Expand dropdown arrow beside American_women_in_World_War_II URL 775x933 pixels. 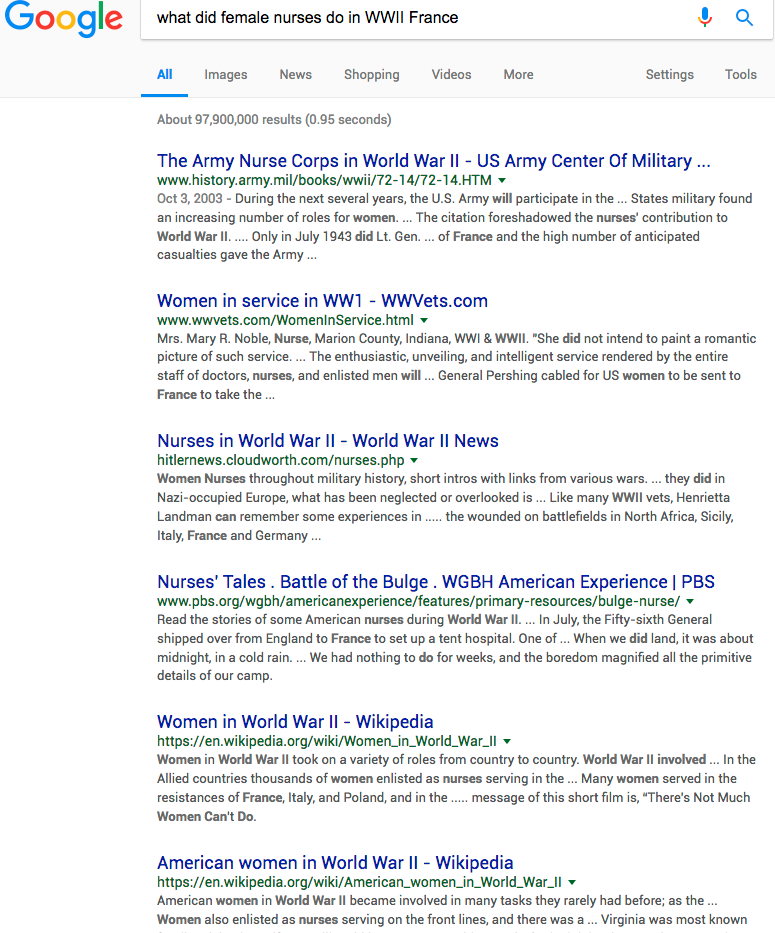[572, 882]
